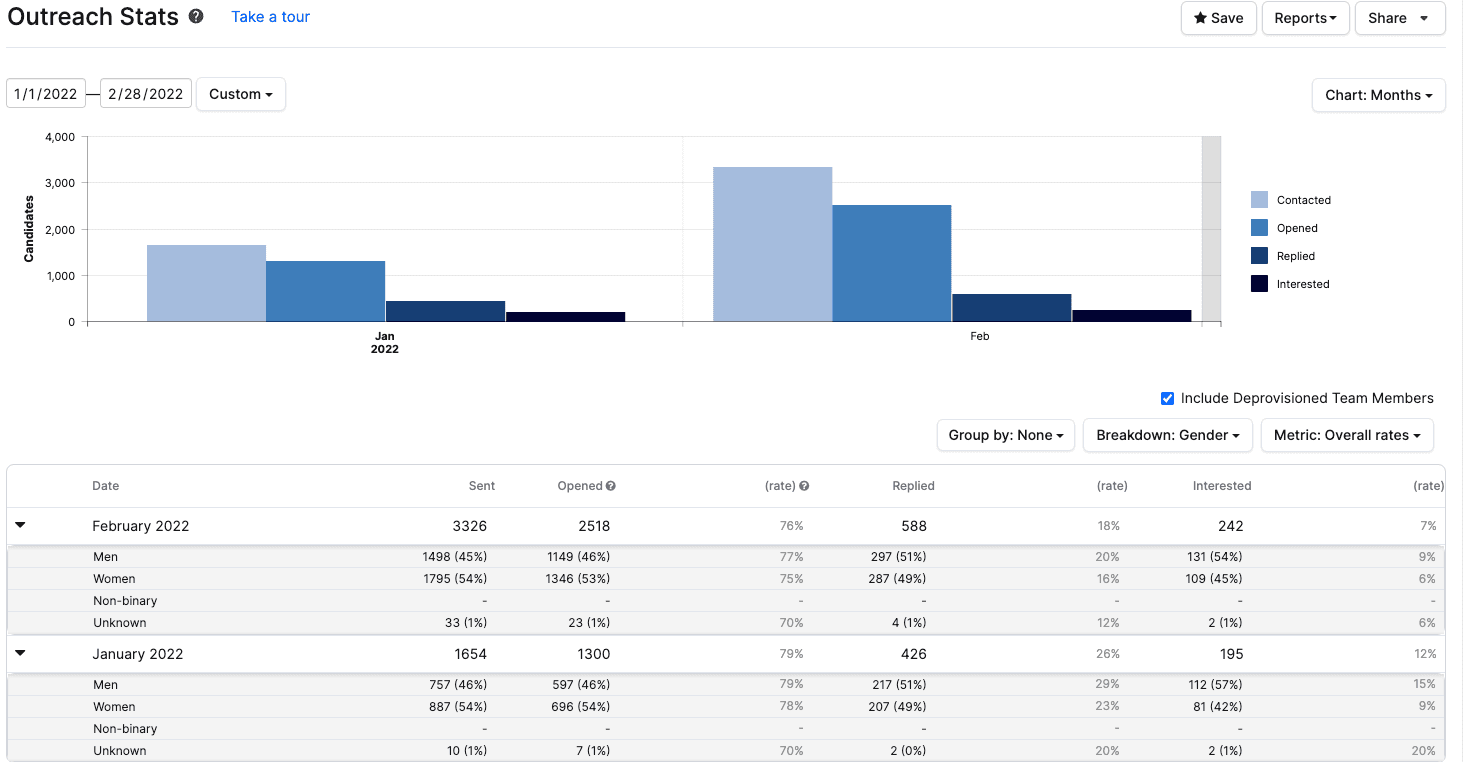Open the Group by: None menu
1463x762 pixels.
click(x=1005, y=435)
